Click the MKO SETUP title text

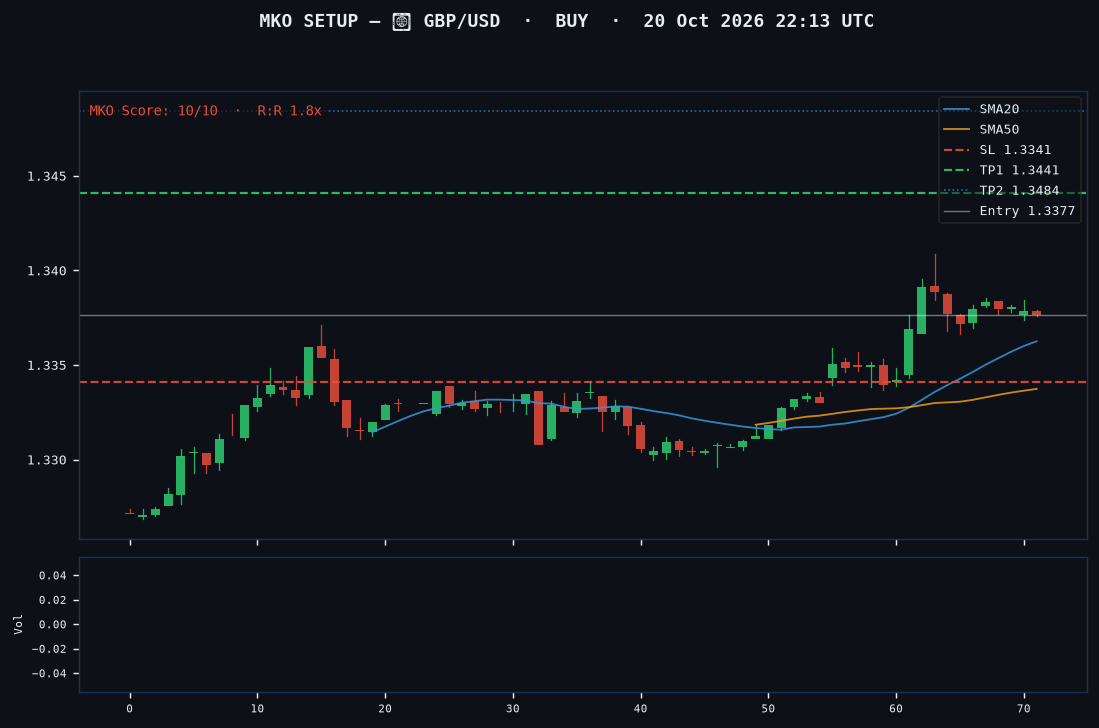(308, 21)
